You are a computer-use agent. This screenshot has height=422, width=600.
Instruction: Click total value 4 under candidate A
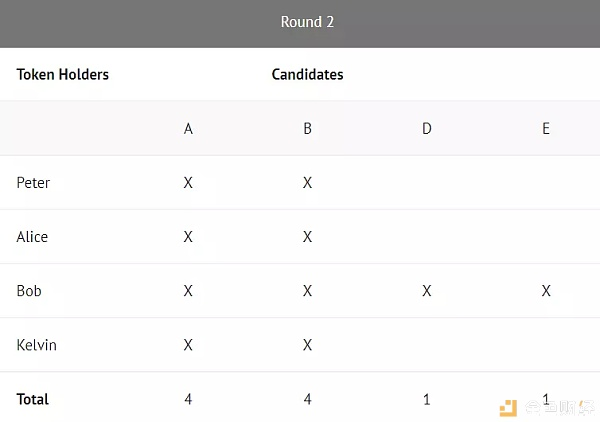188,399
